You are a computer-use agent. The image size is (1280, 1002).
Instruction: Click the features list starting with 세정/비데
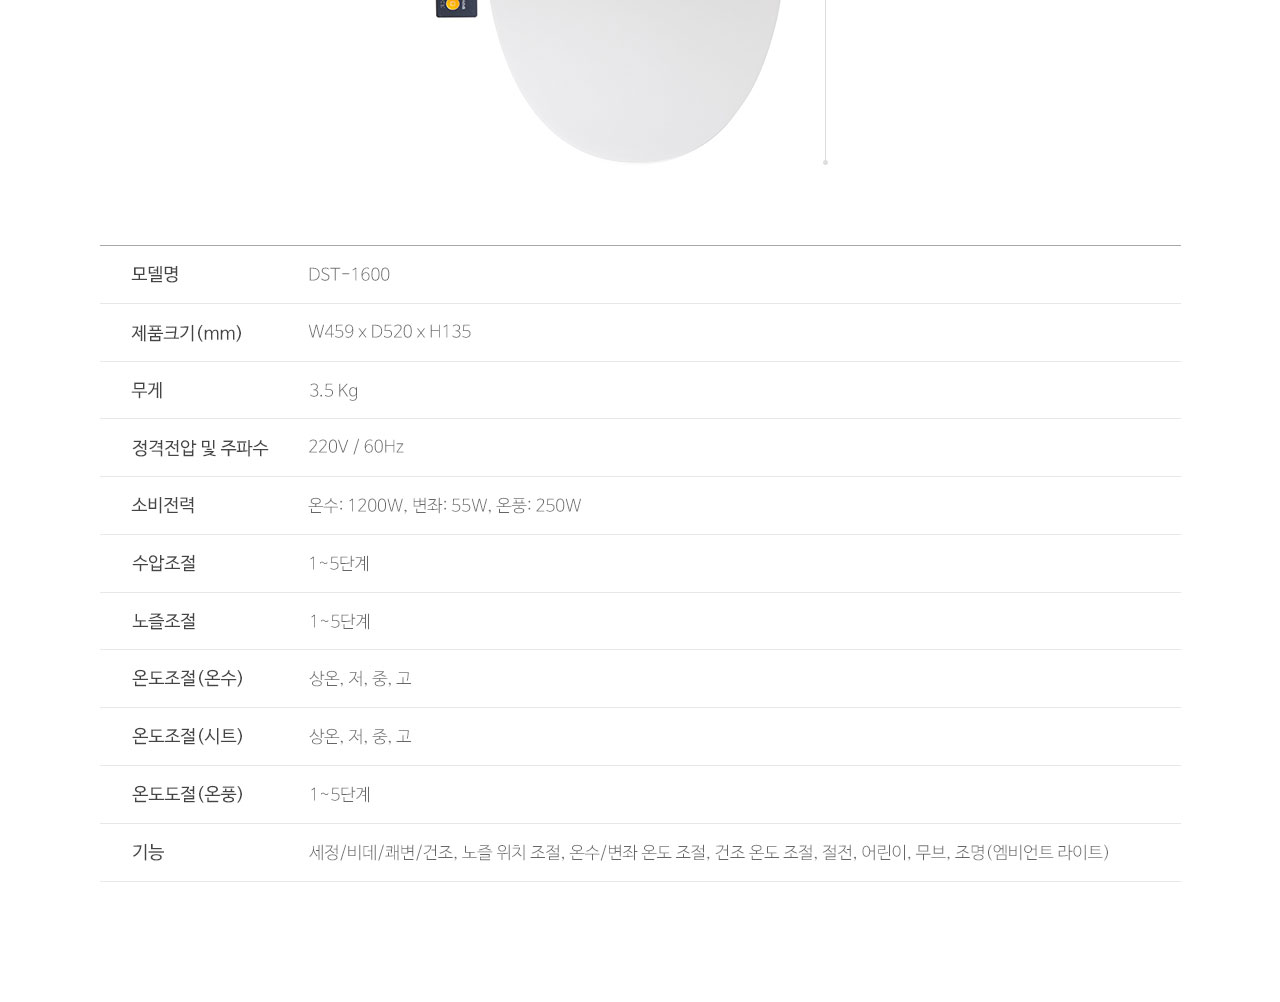tap(709, 853)
